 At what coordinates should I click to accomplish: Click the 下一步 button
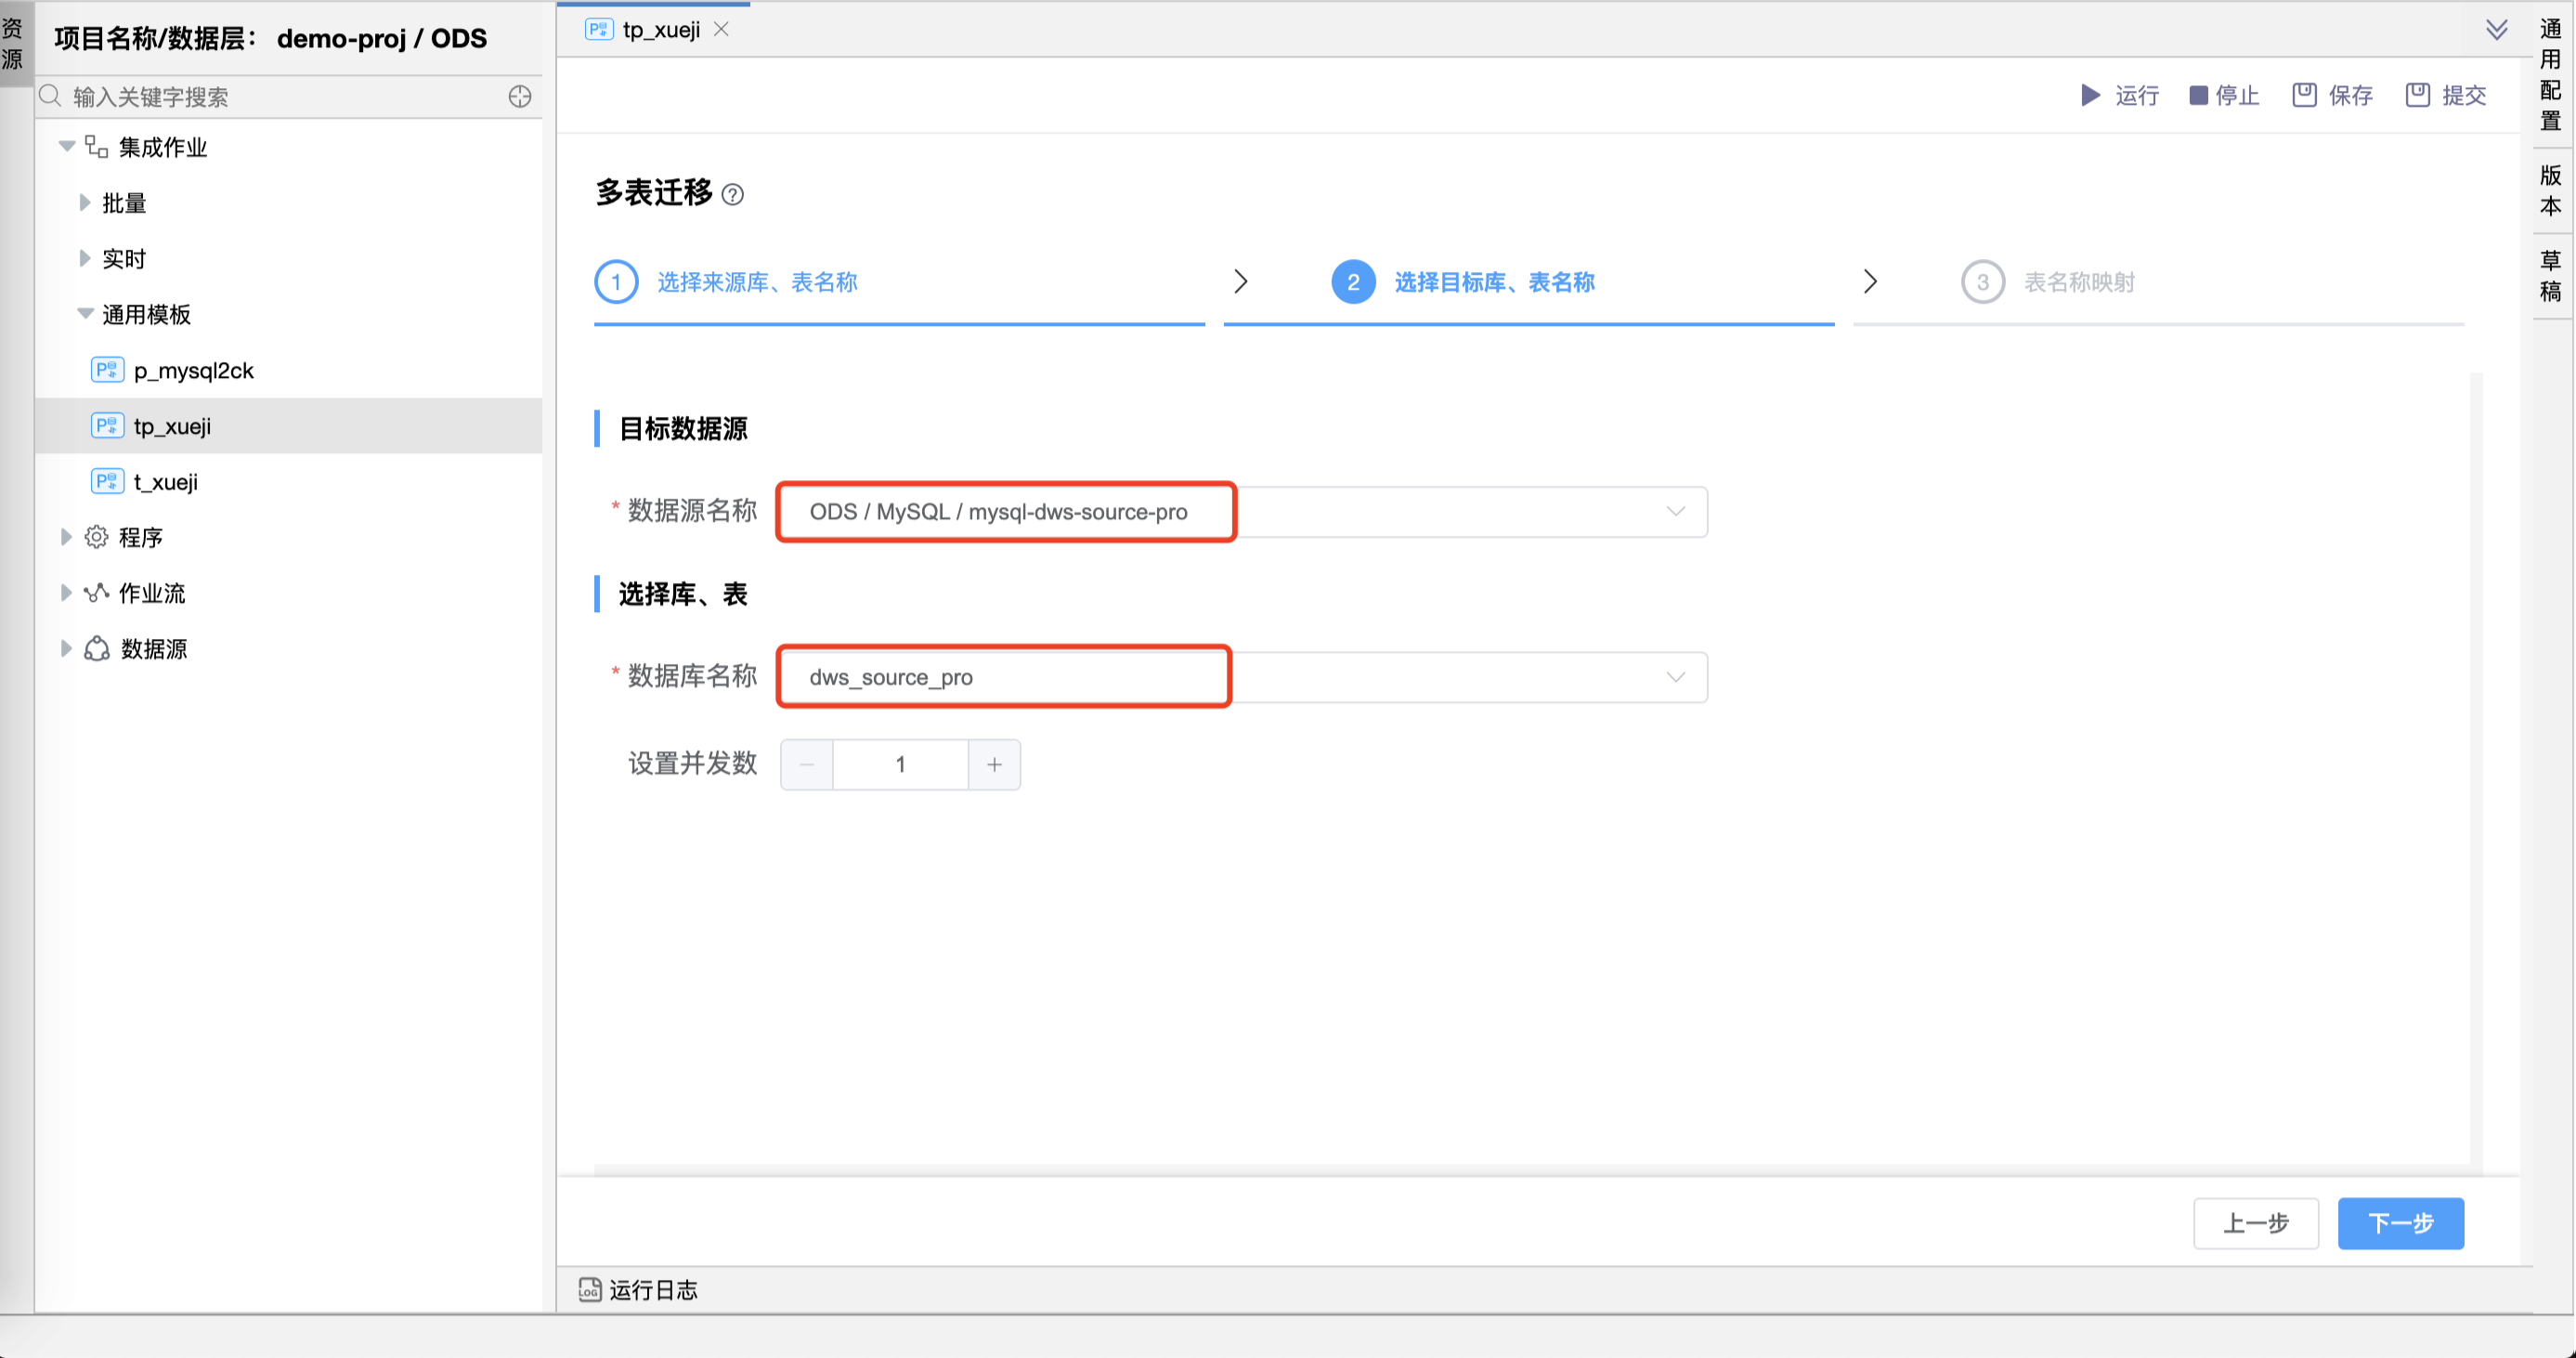2400,1223
